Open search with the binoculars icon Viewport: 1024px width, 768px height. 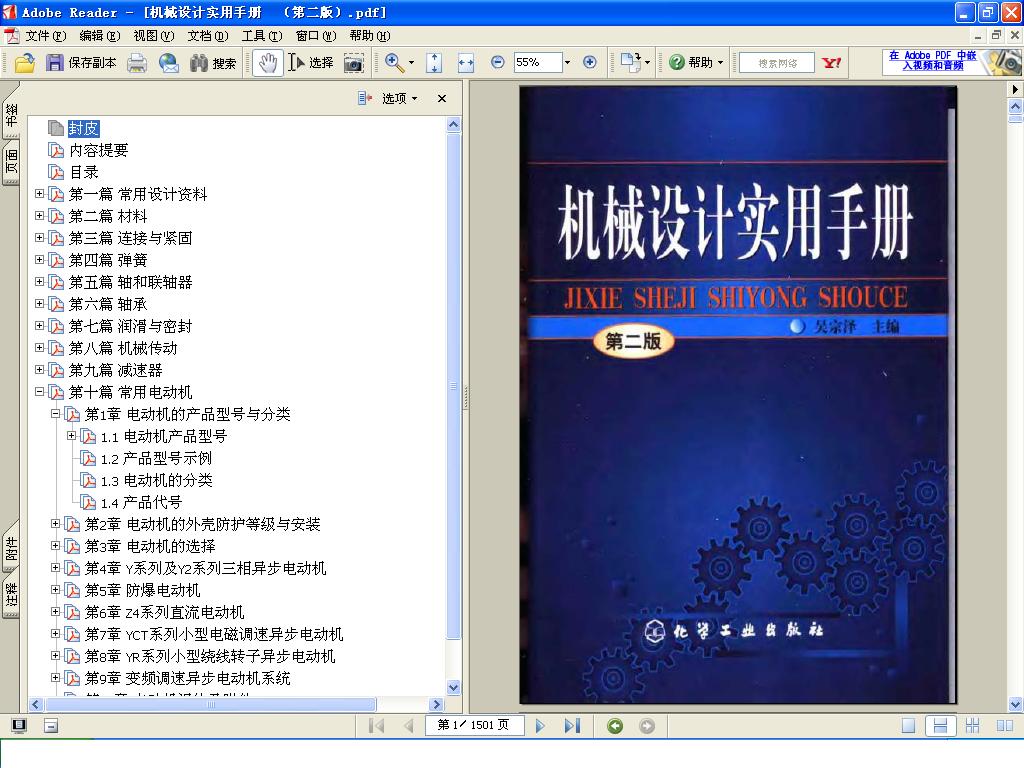199,63
